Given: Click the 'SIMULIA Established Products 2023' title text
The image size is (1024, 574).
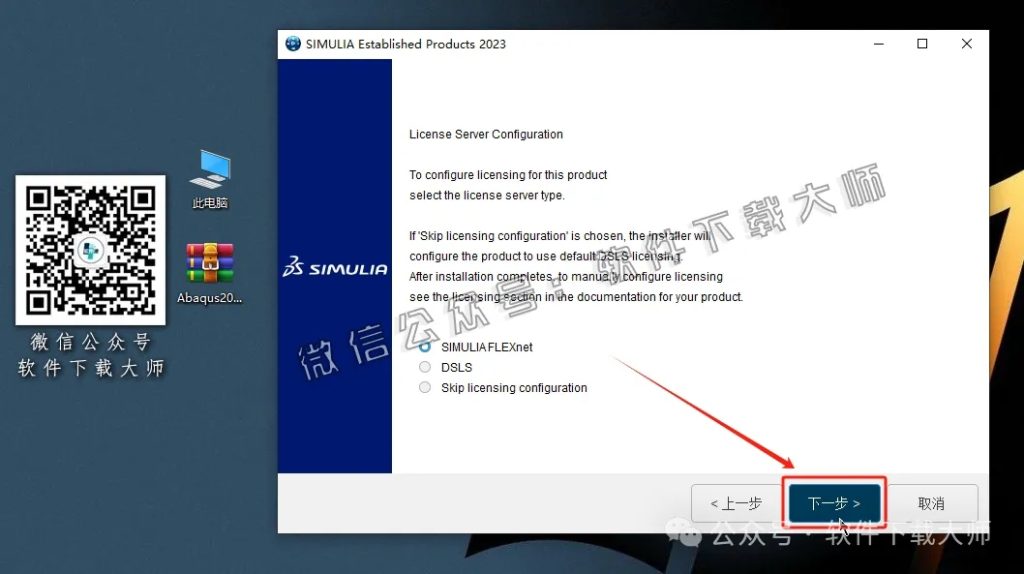Looking at the screenshot, I should click(406, 44).
